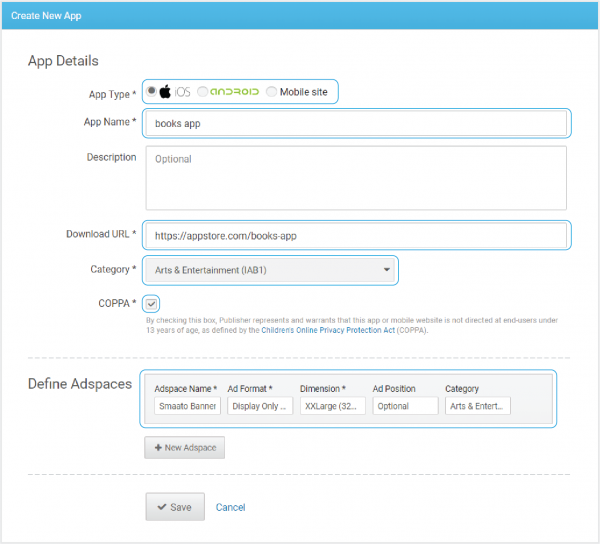Select the Android radio button
Viewport: 600px width, 544px height.
[202, 91]
